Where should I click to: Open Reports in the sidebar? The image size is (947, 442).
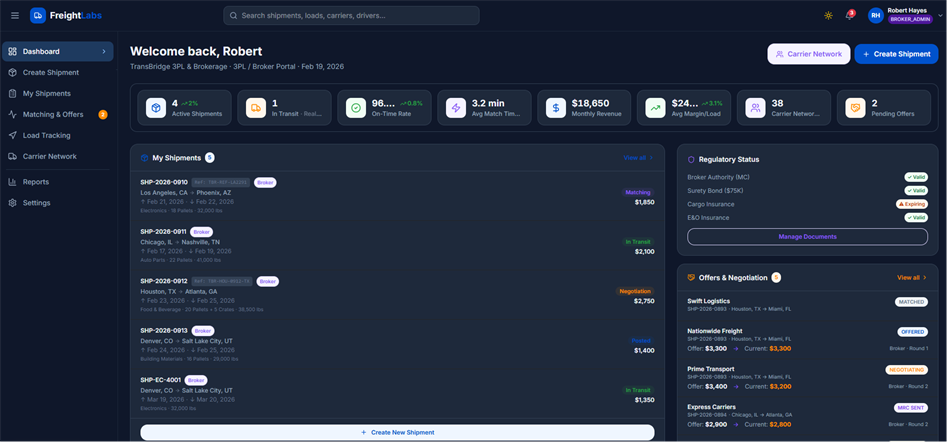pyautogui.click(x=57, y=182)
